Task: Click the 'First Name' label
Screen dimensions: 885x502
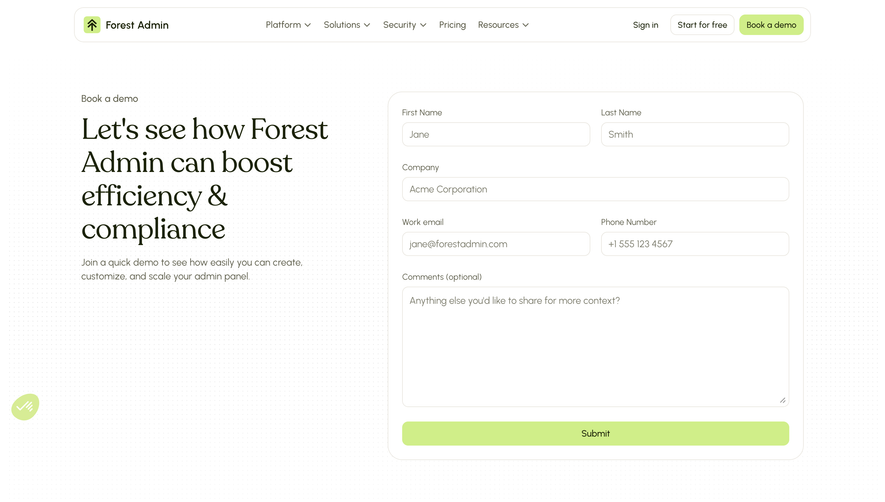Action: pos(422,112)
